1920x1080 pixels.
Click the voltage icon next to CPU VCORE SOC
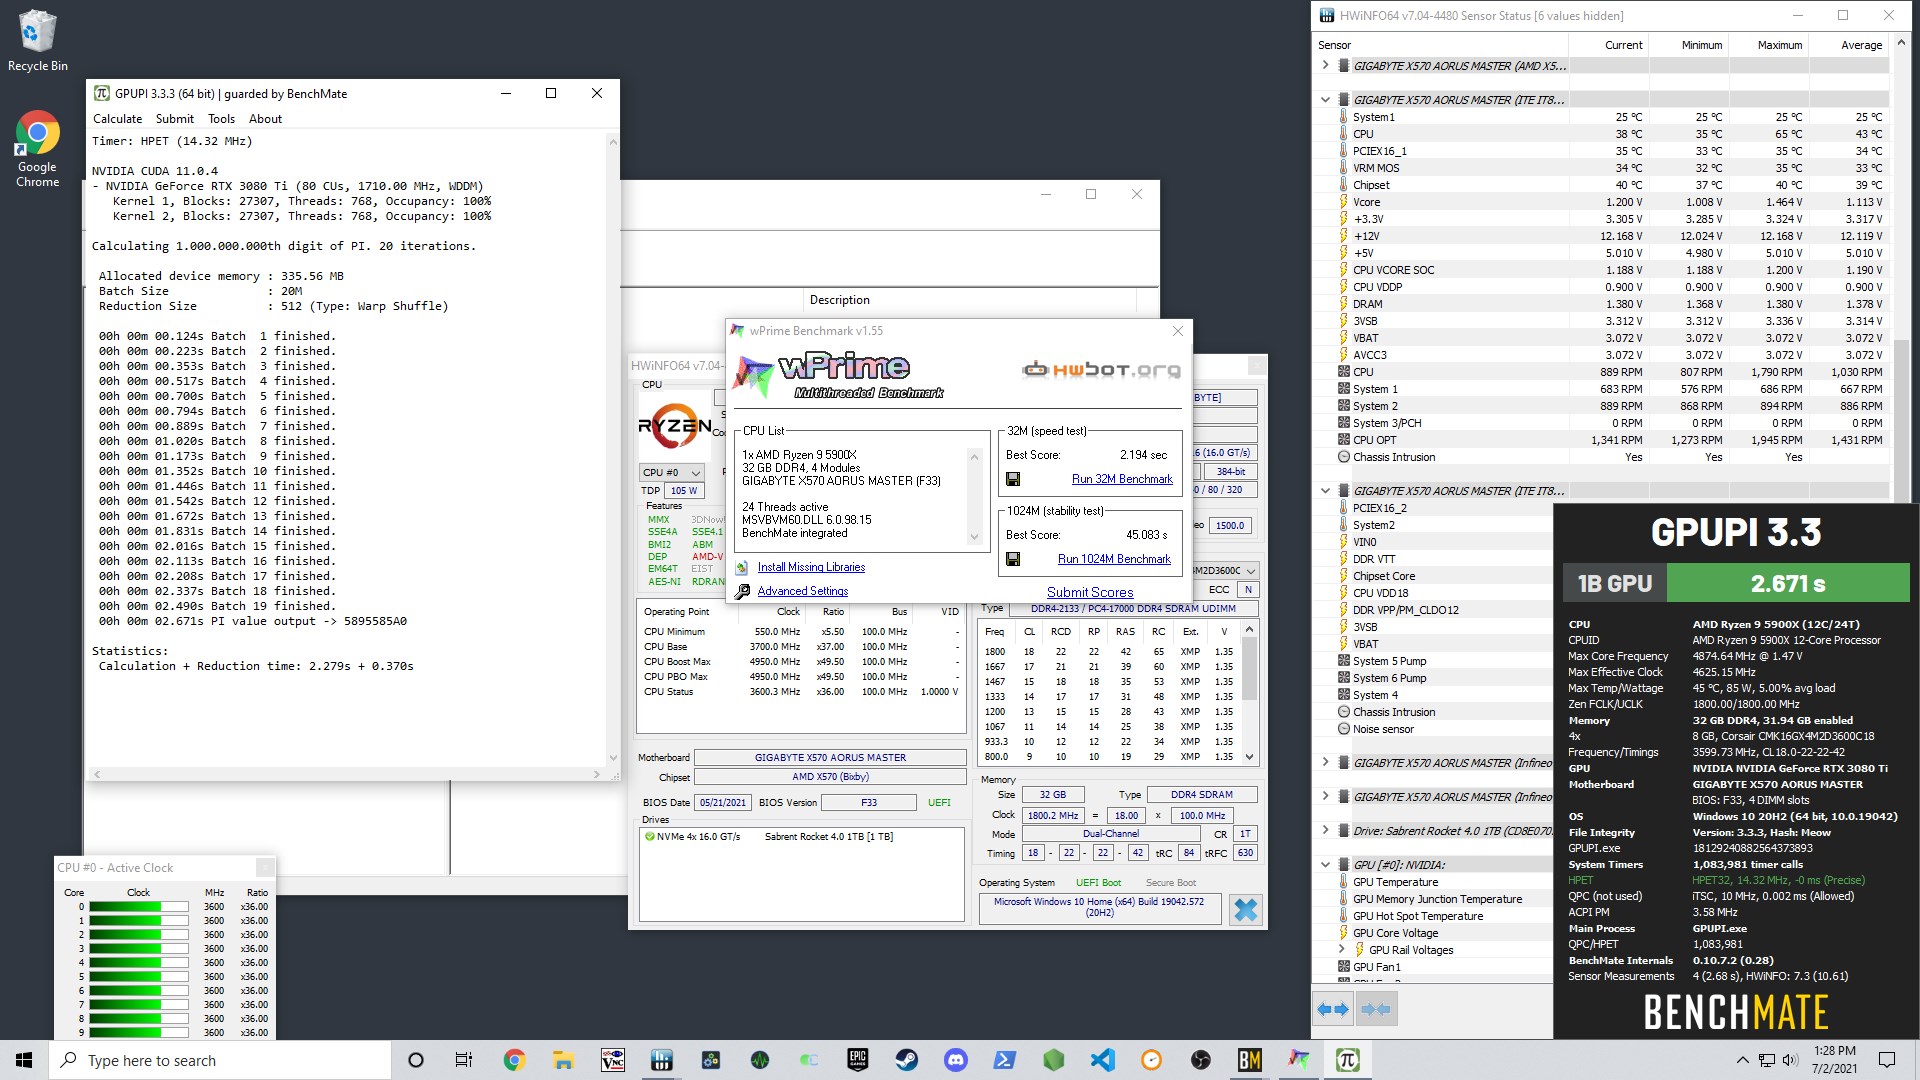(1343, 270)
